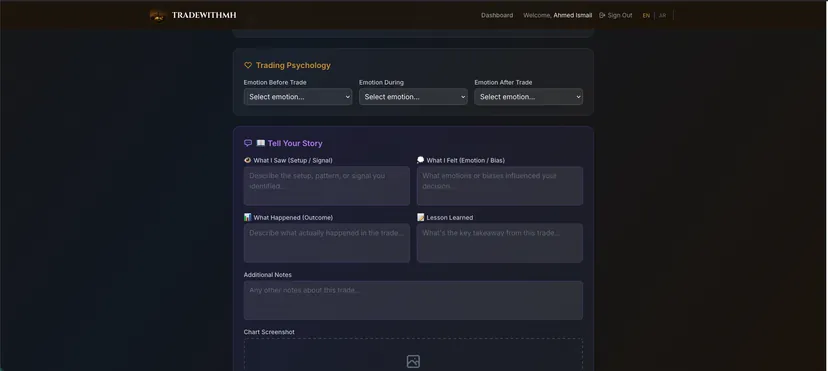
Task: Click the TRADEWITHMH brand name
Action: (x=204, y=15)
